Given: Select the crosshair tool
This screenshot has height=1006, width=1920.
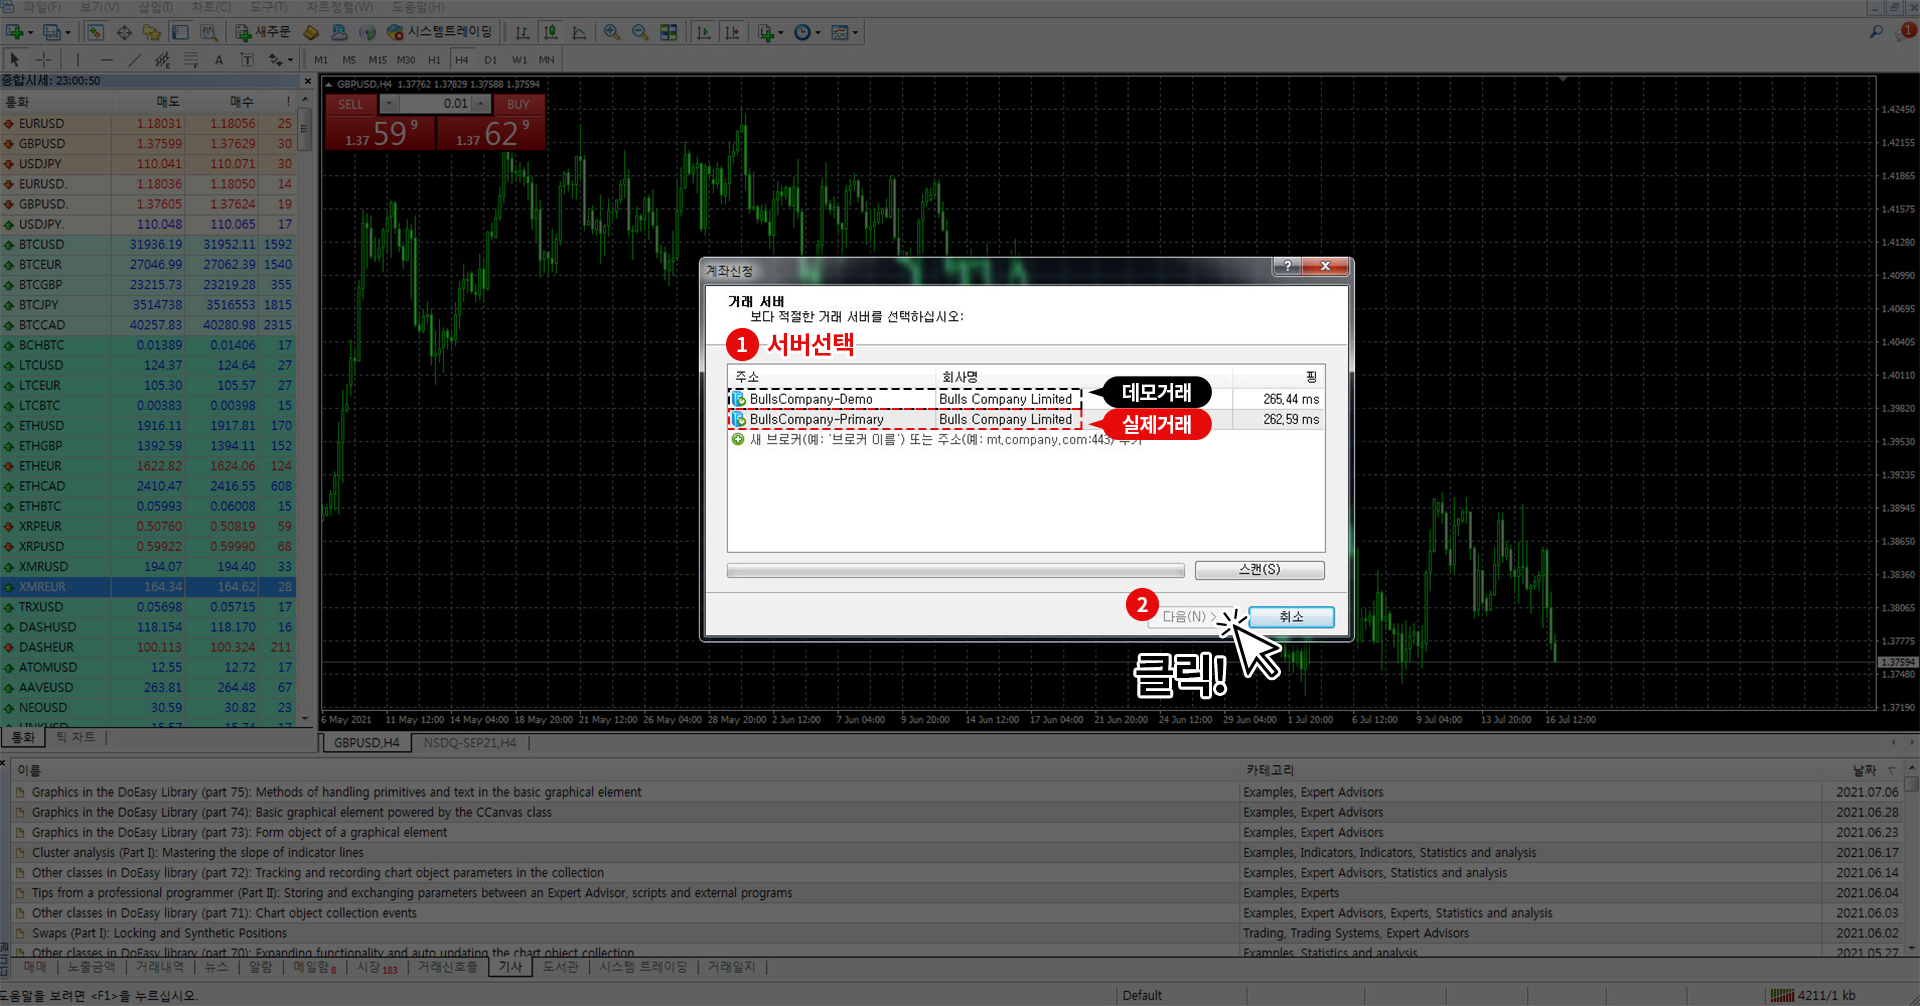Looking at the screenshot, I should coord(43,60).
